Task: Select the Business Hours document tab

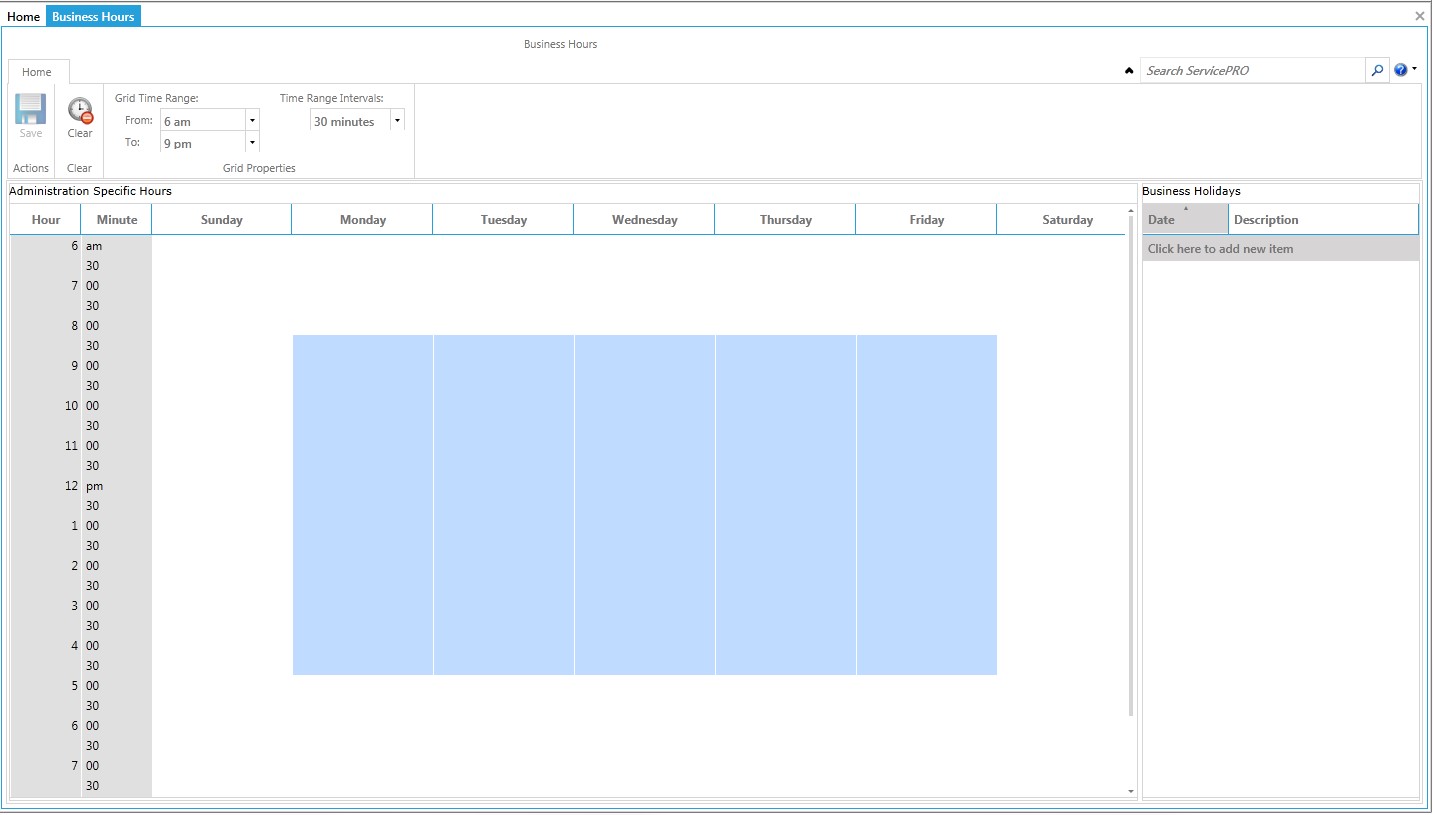Action: 93,16
